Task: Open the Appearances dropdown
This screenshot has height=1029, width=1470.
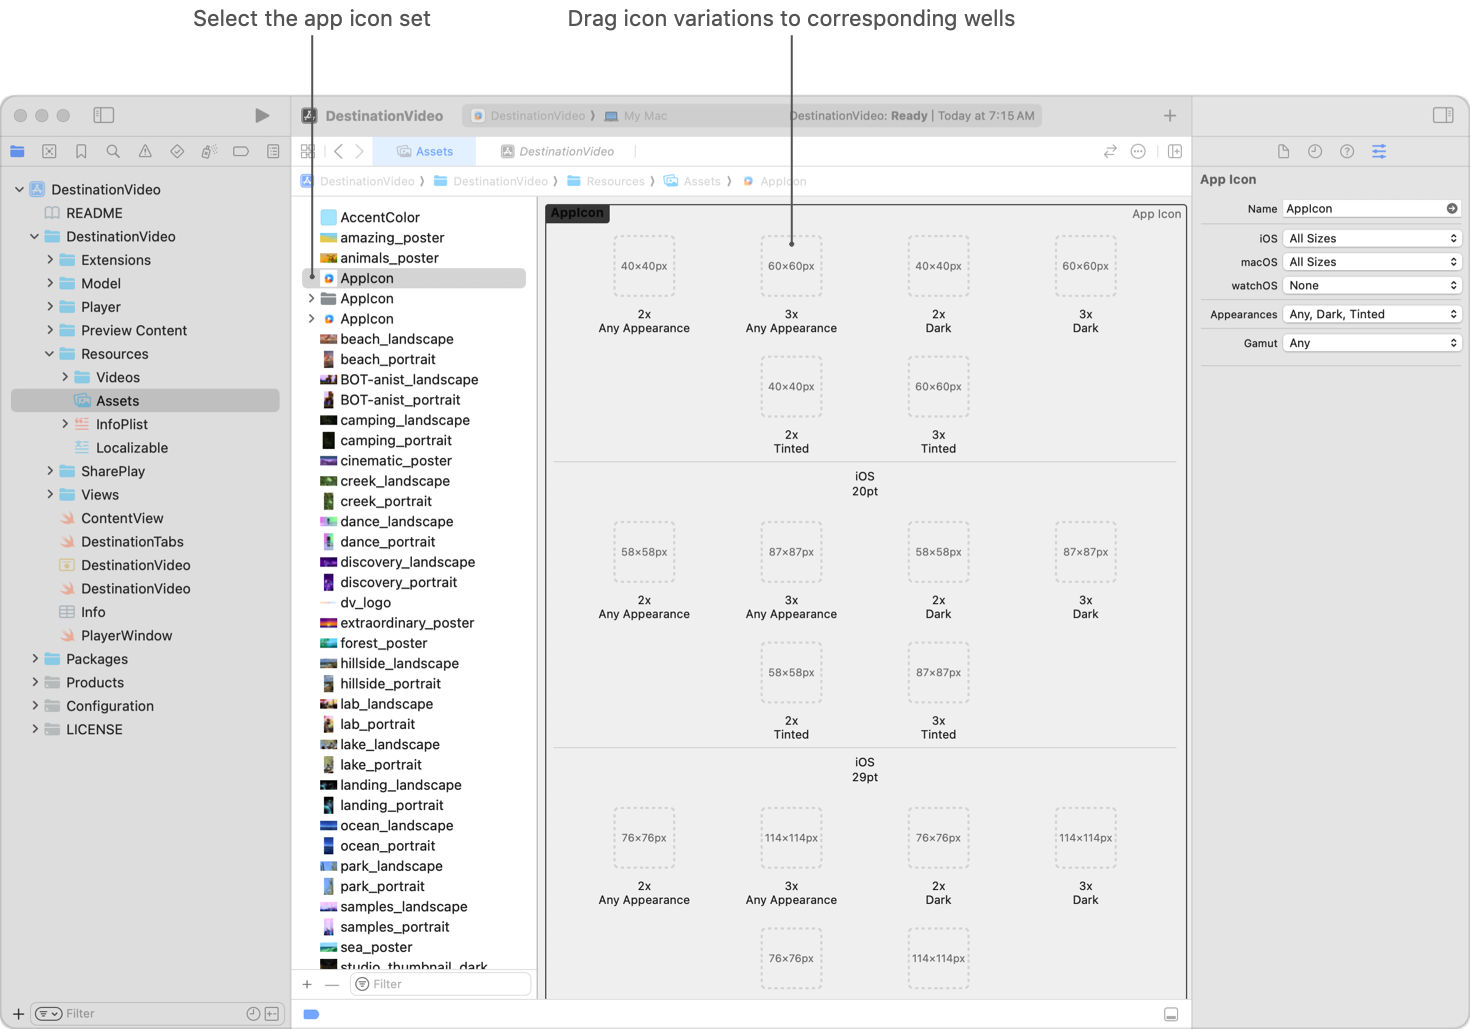Action: tap(1372, 314)
